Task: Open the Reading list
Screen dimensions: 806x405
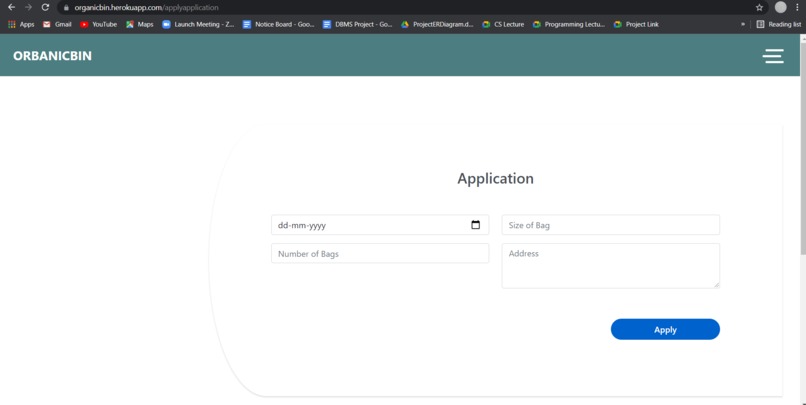Action: pyautogui.click(x=778, y=24)
